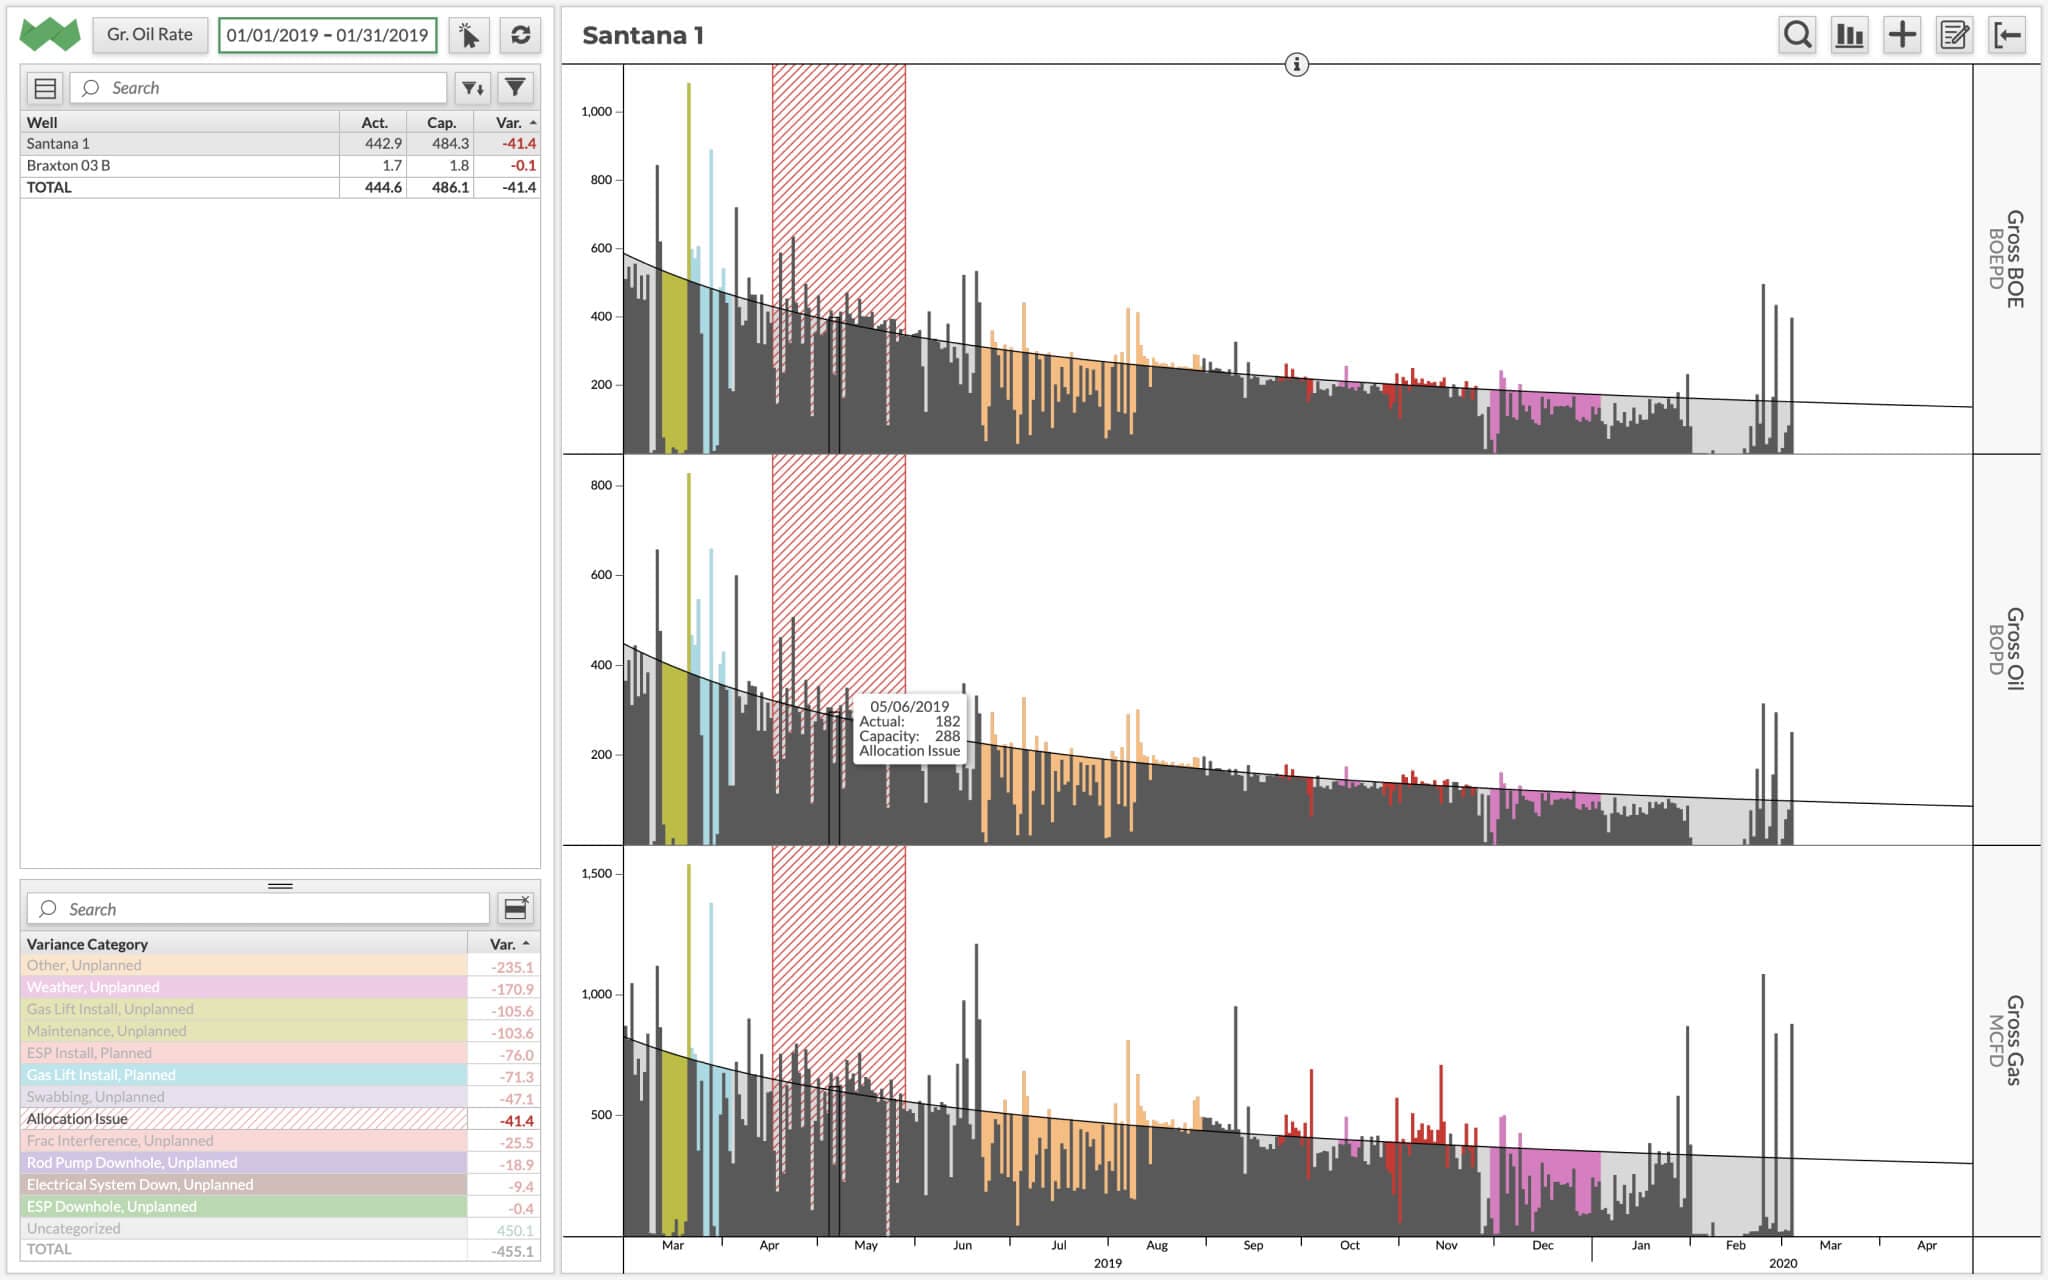Image resolution: width=2048 pixels, height=1280 pixels.
Task: Click the date range 01/01/2019 - 01/31/2019 field
Action: [x=327, y=36]
